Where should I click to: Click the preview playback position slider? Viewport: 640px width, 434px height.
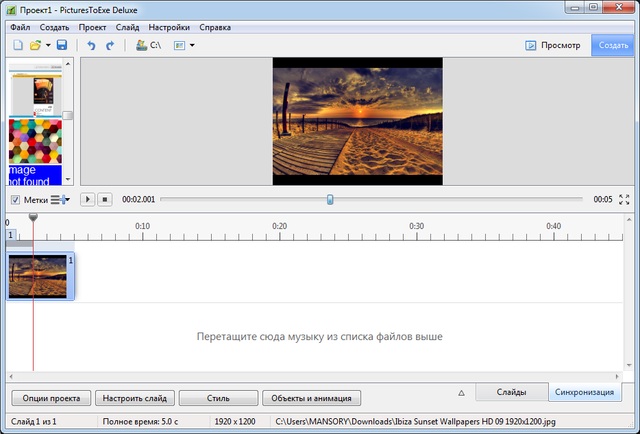[x=330, y=200]
